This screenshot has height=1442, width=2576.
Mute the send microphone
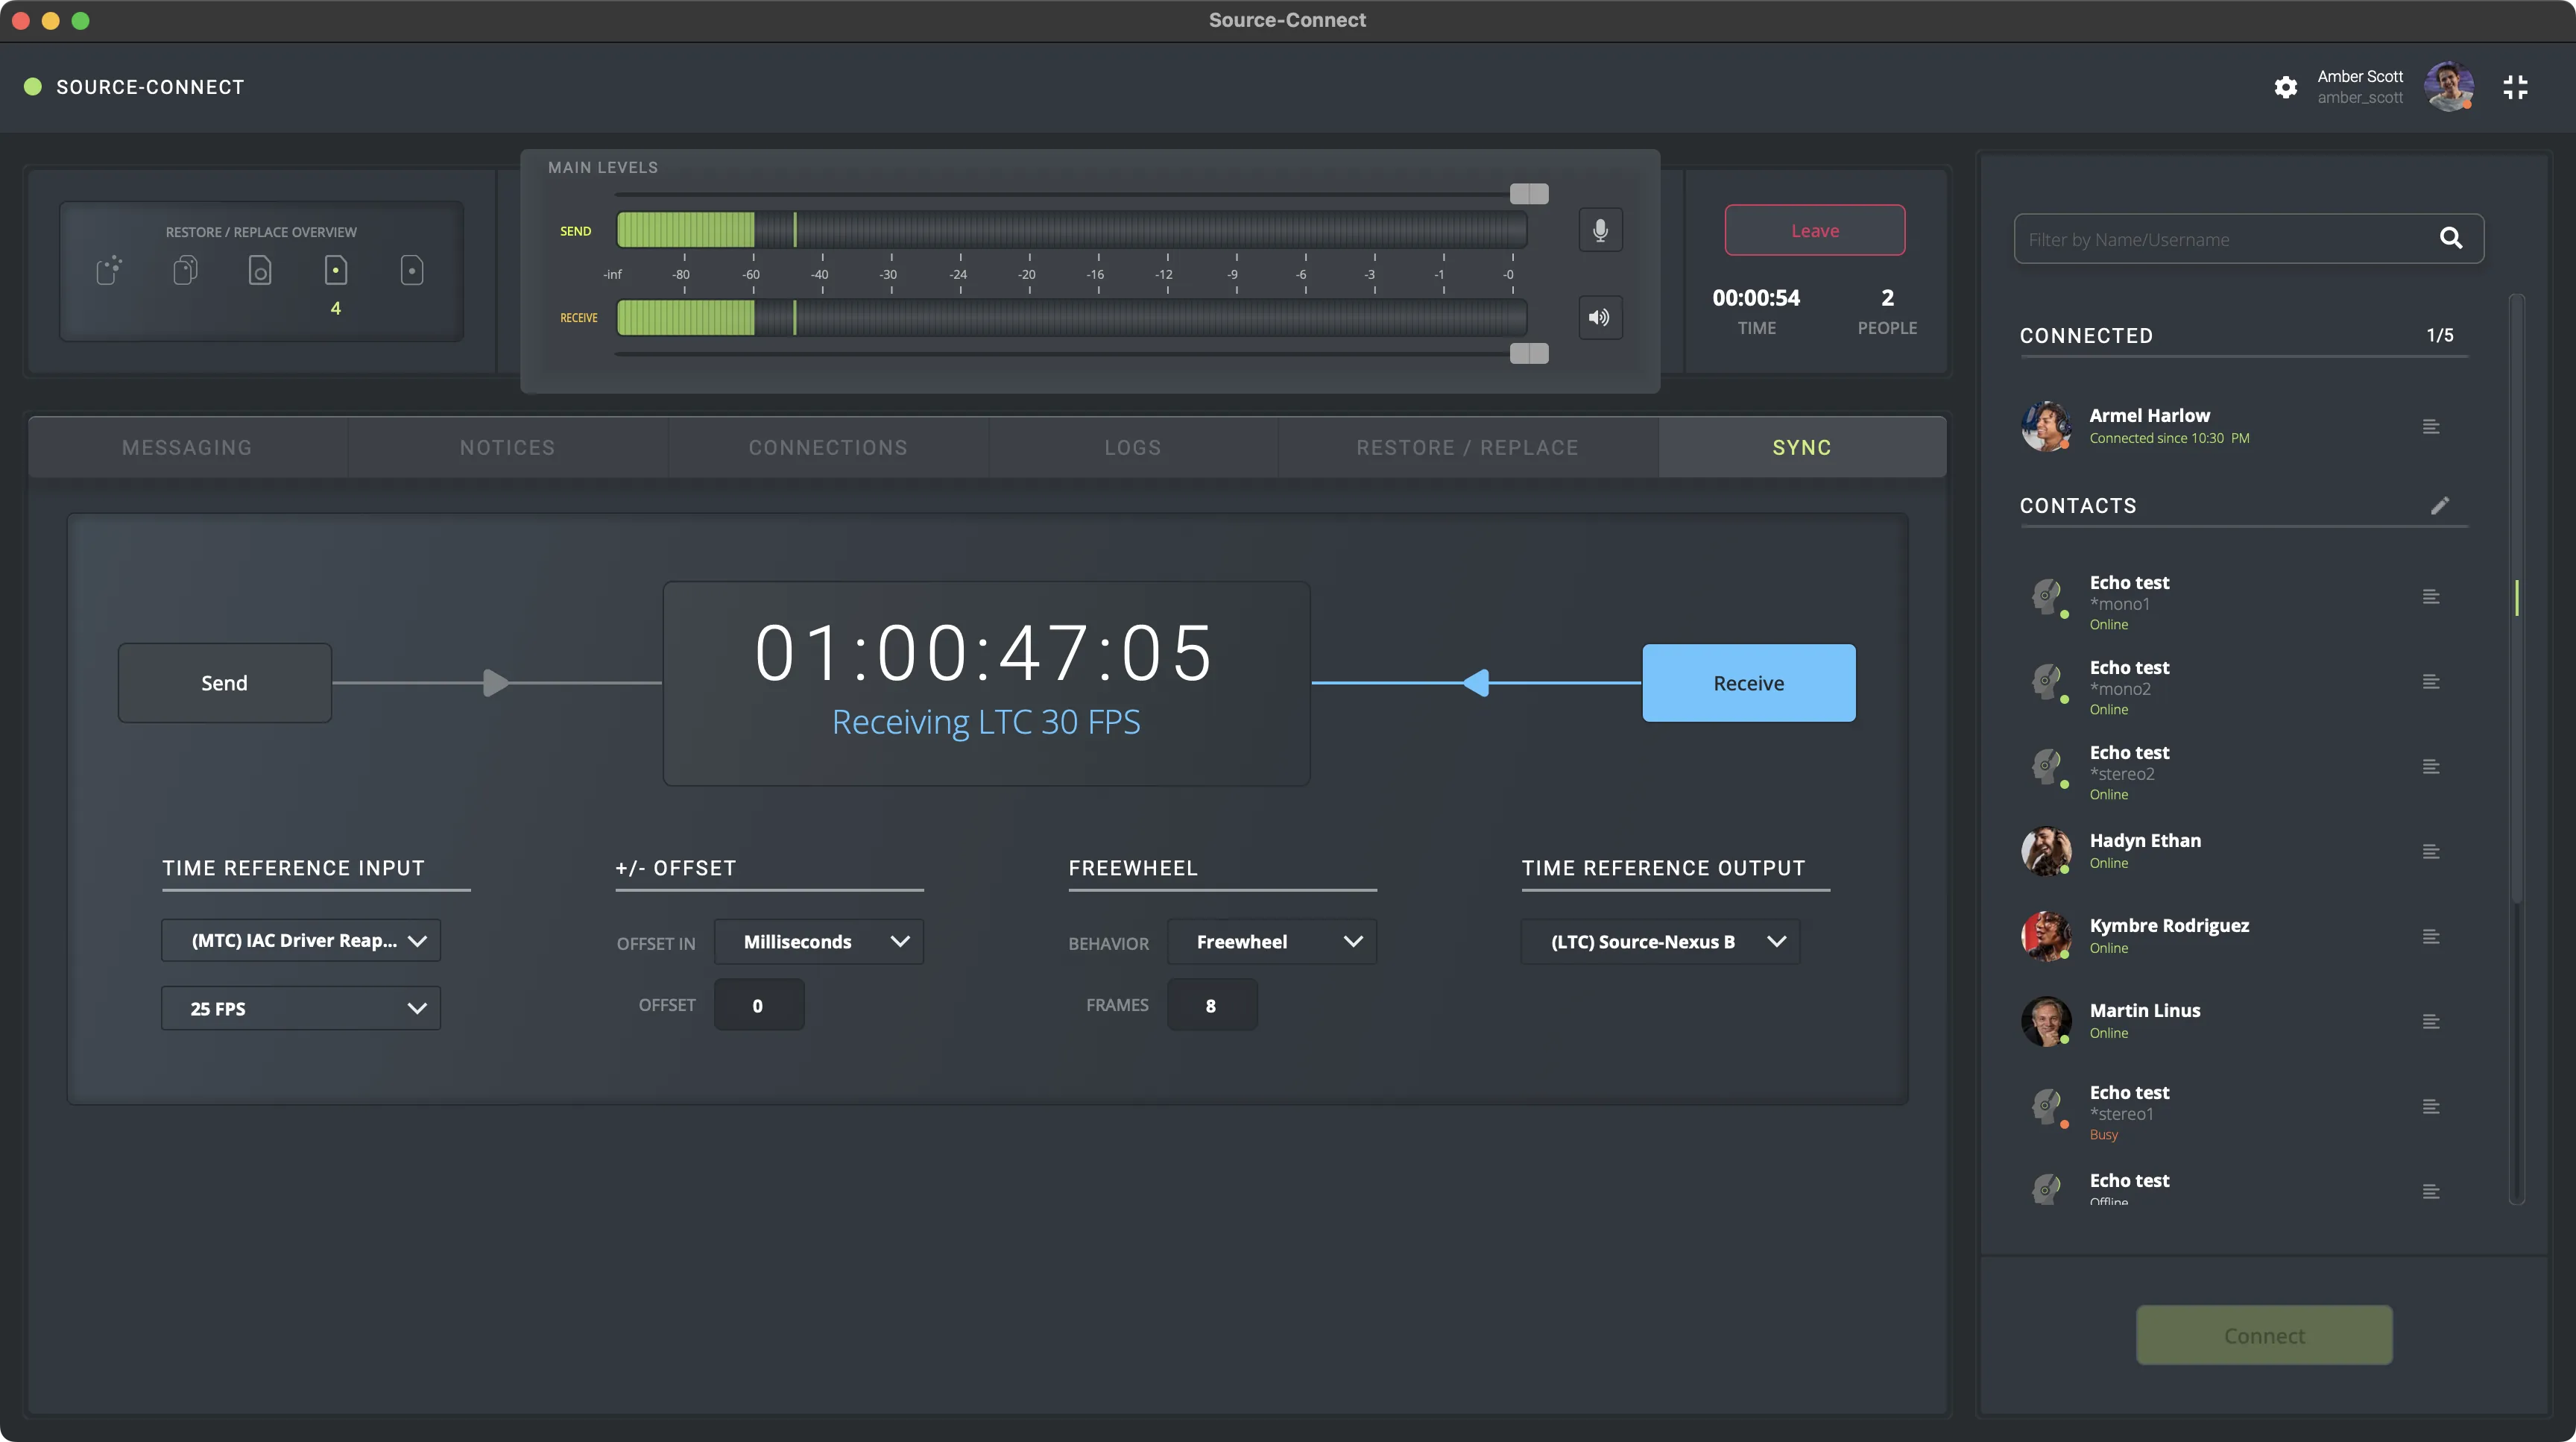click(1600, 230)
